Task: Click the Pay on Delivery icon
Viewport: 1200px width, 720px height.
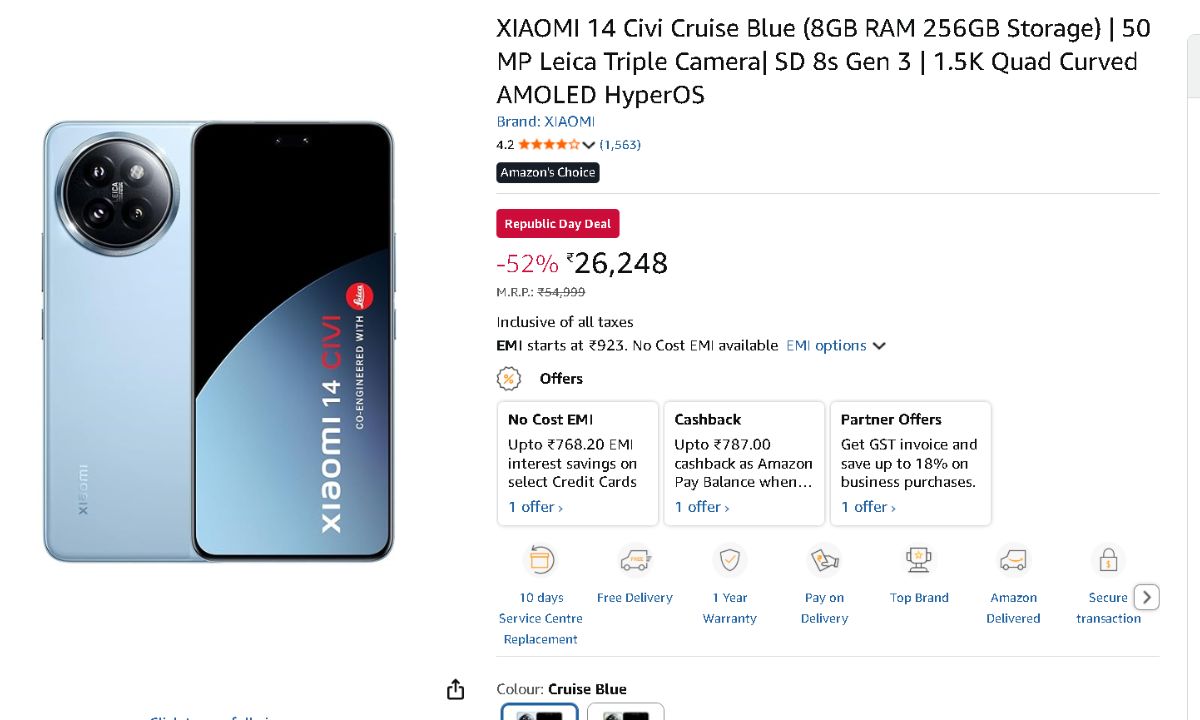Action: pyautogui.click(x=824, y=560)
